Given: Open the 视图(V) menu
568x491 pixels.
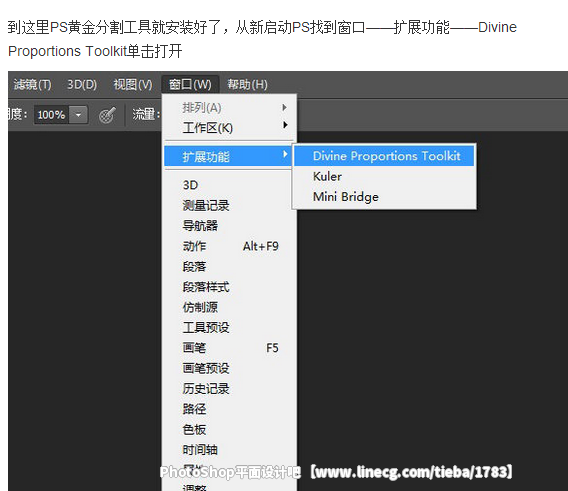Looking at the screenshot, I should click(133, 84).
